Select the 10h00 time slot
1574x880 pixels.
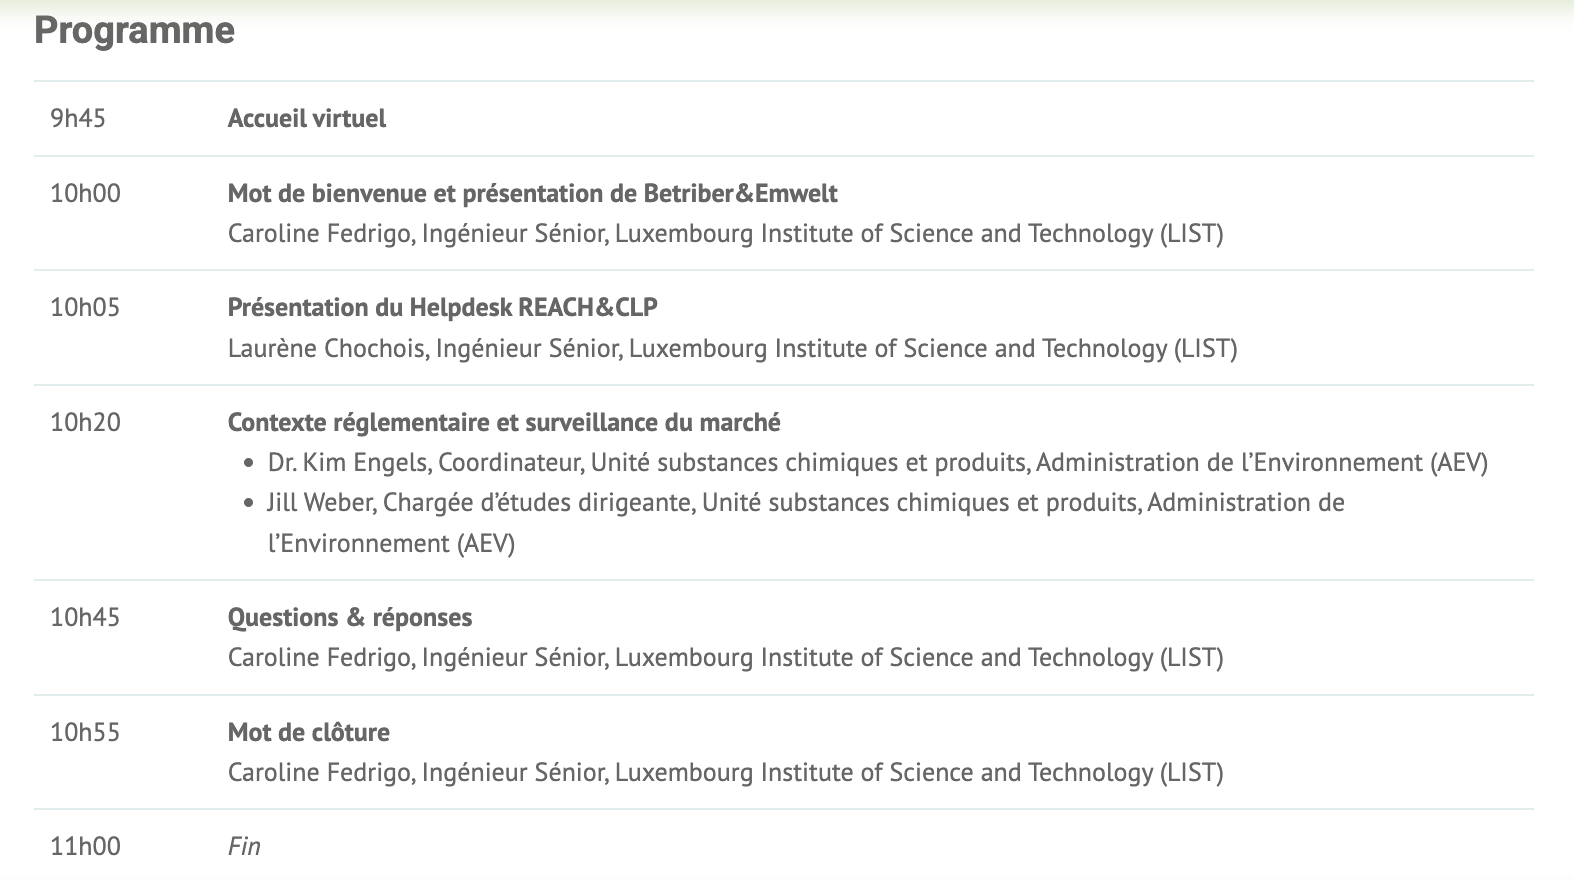click(x=85, y=193)
